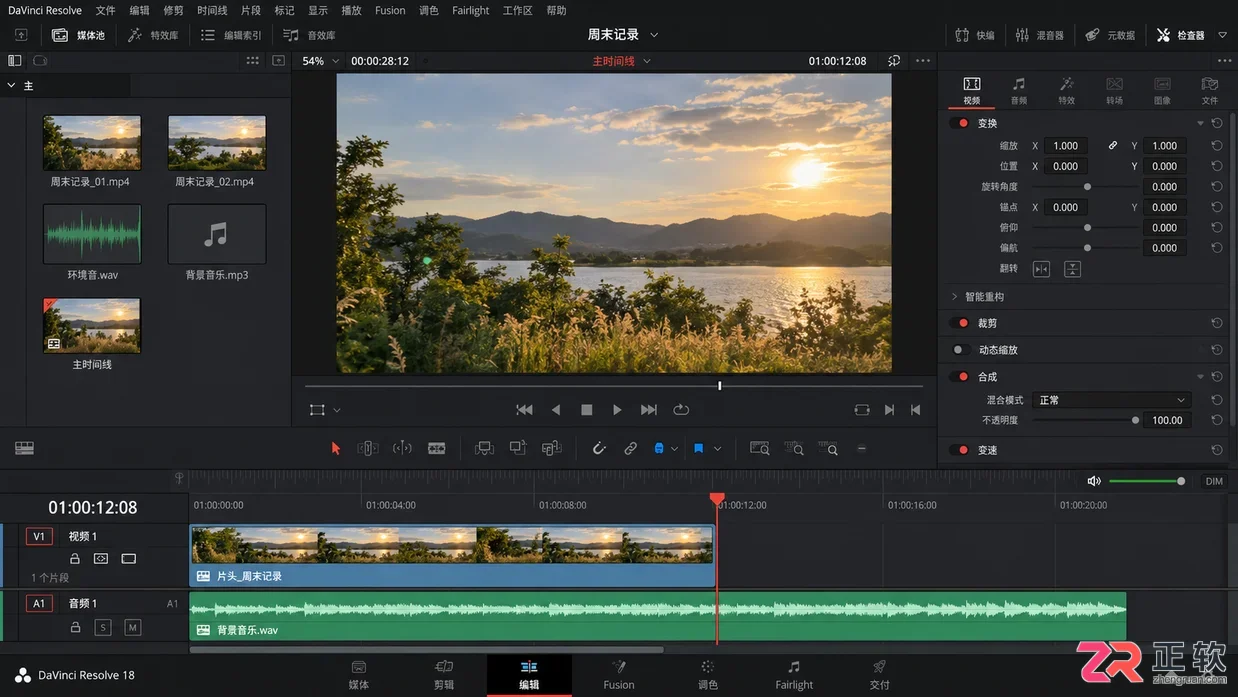Reset the Transform (变换) section
1238x697 pixels.
tap(1217, 123)
